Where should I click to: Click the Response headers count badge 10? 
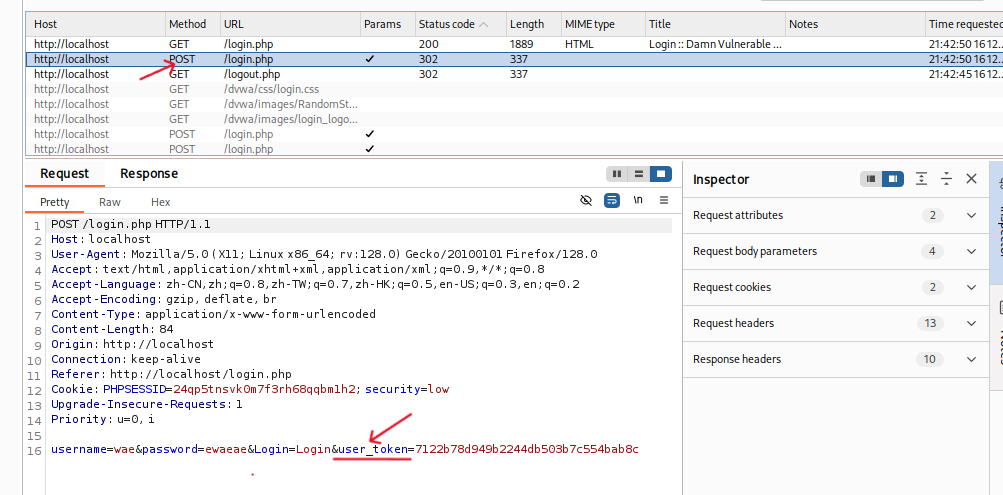pos(930,359)
